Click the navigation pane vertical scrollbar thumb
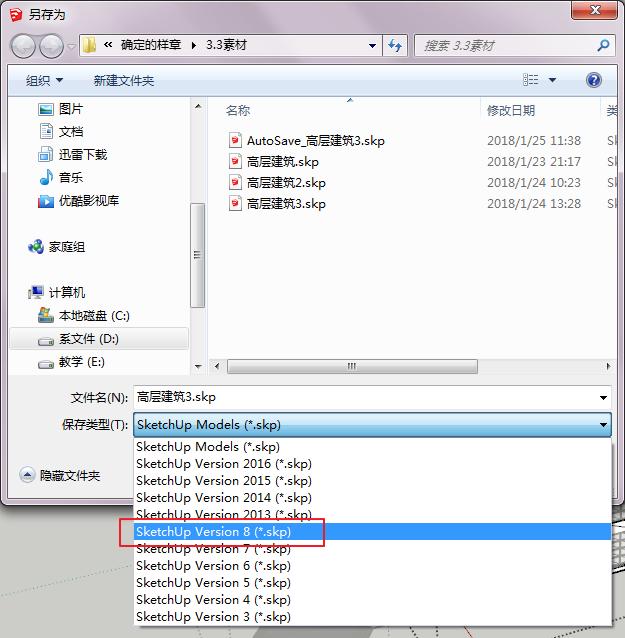This screenshot has height=638, width=625. pyautogui.click(x=198, y=256)
